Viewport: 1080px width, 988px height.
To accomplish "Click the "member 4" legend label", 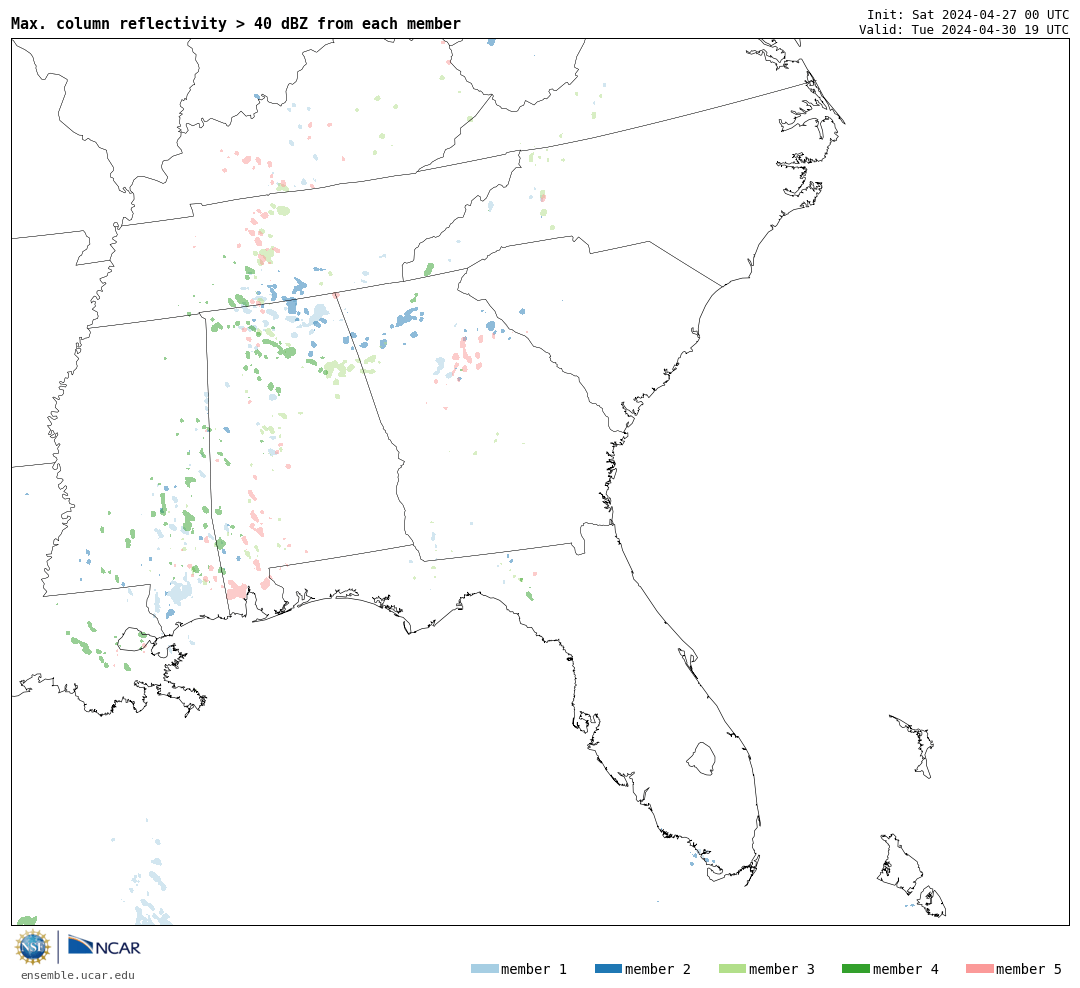I will click(905, 969).
